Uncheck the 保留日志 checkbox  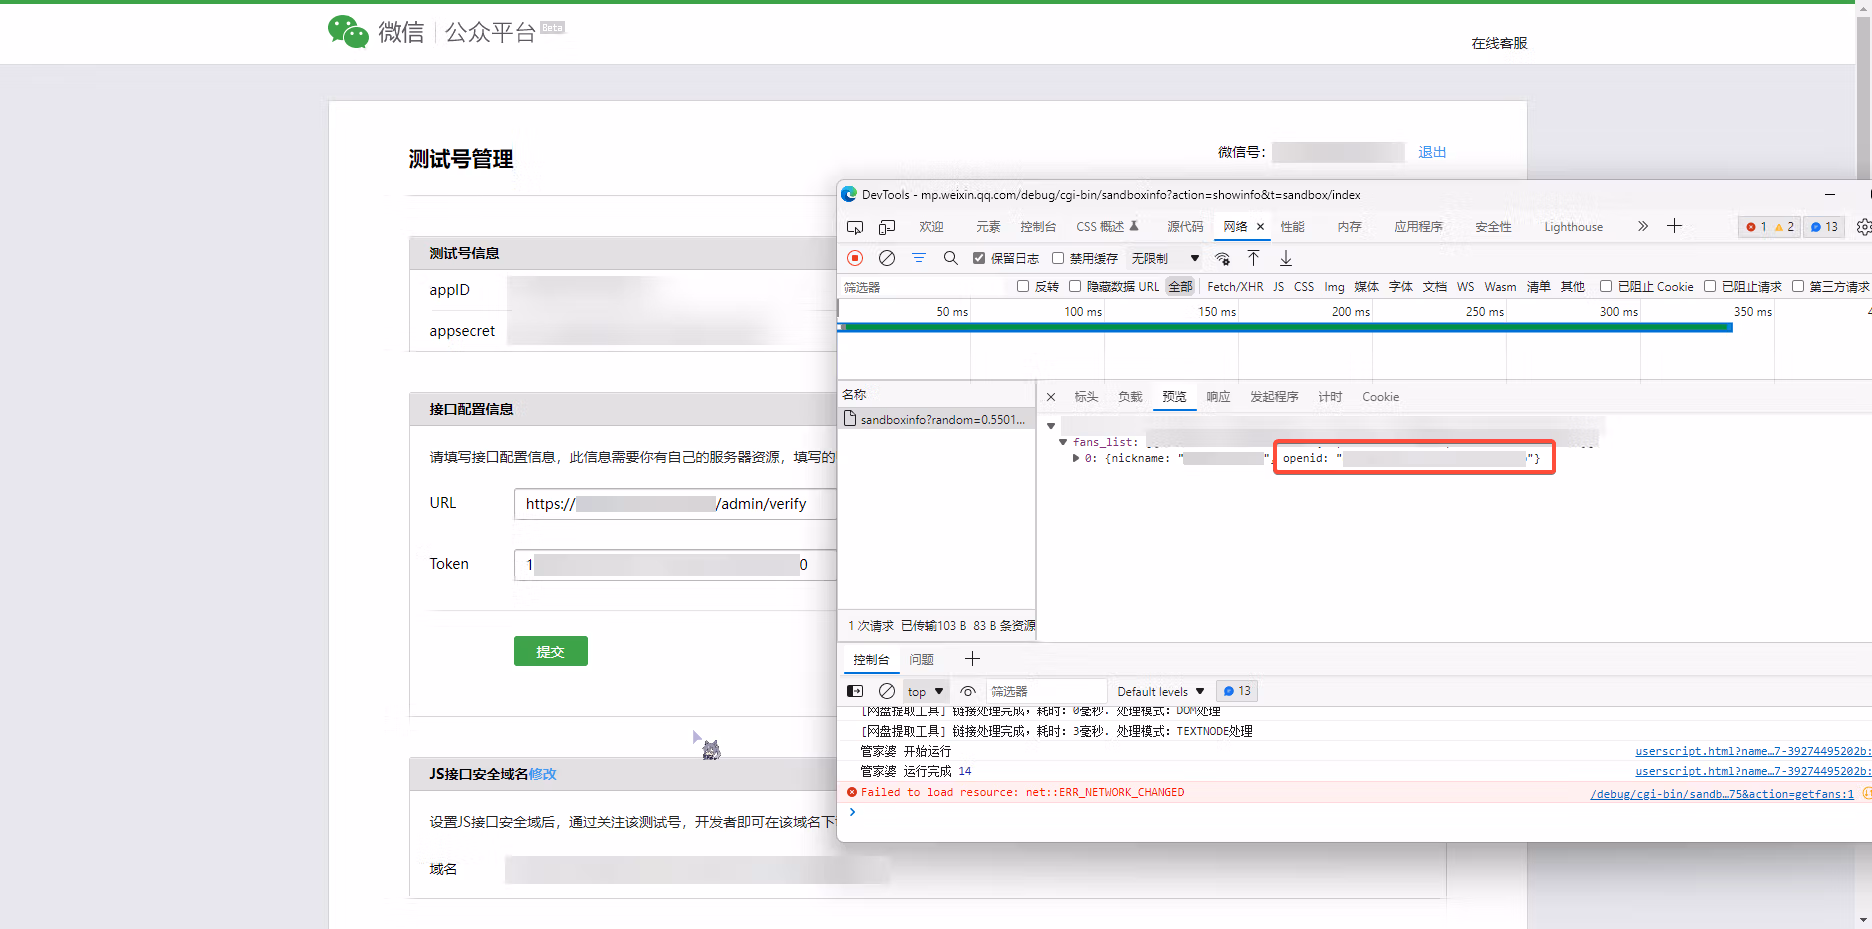pyautogui.click(x=979, y=258)
